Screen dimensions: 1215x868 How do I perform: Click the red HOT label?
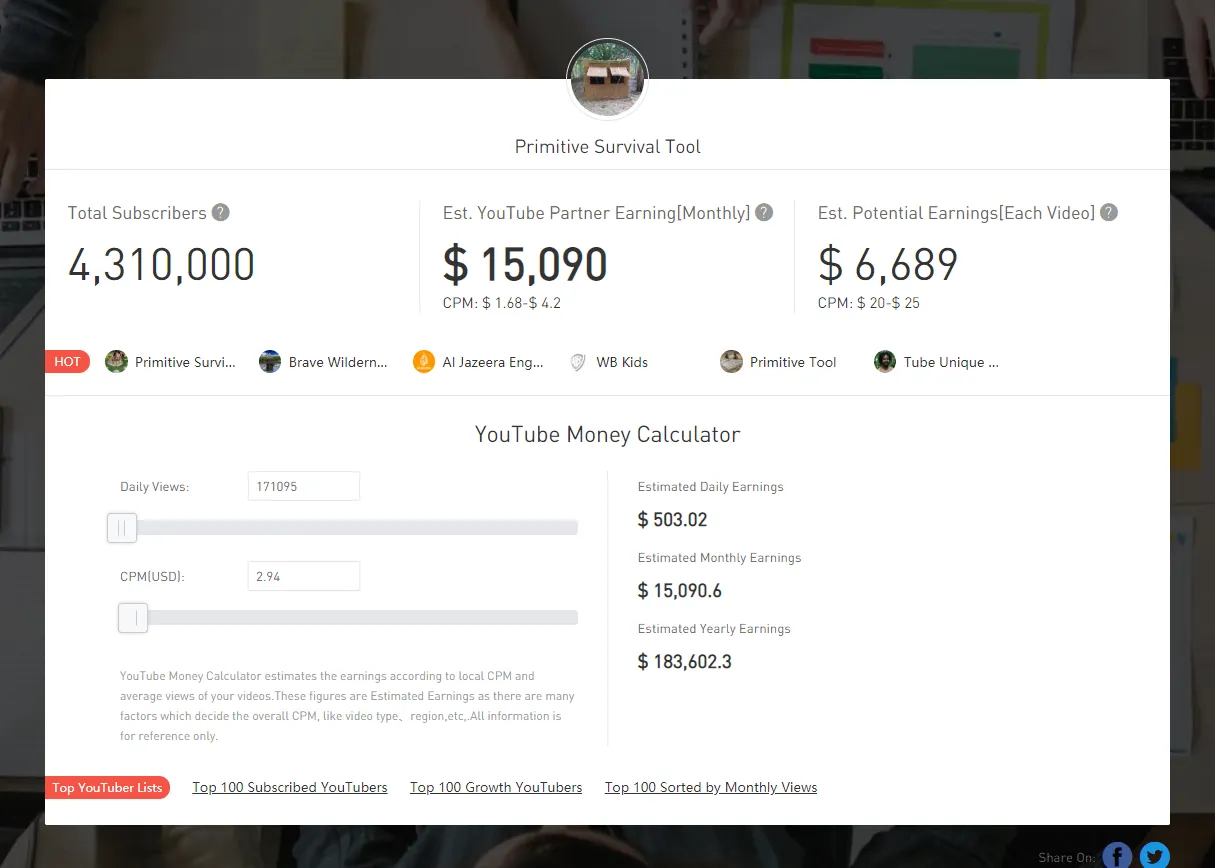tap(68, 362)
